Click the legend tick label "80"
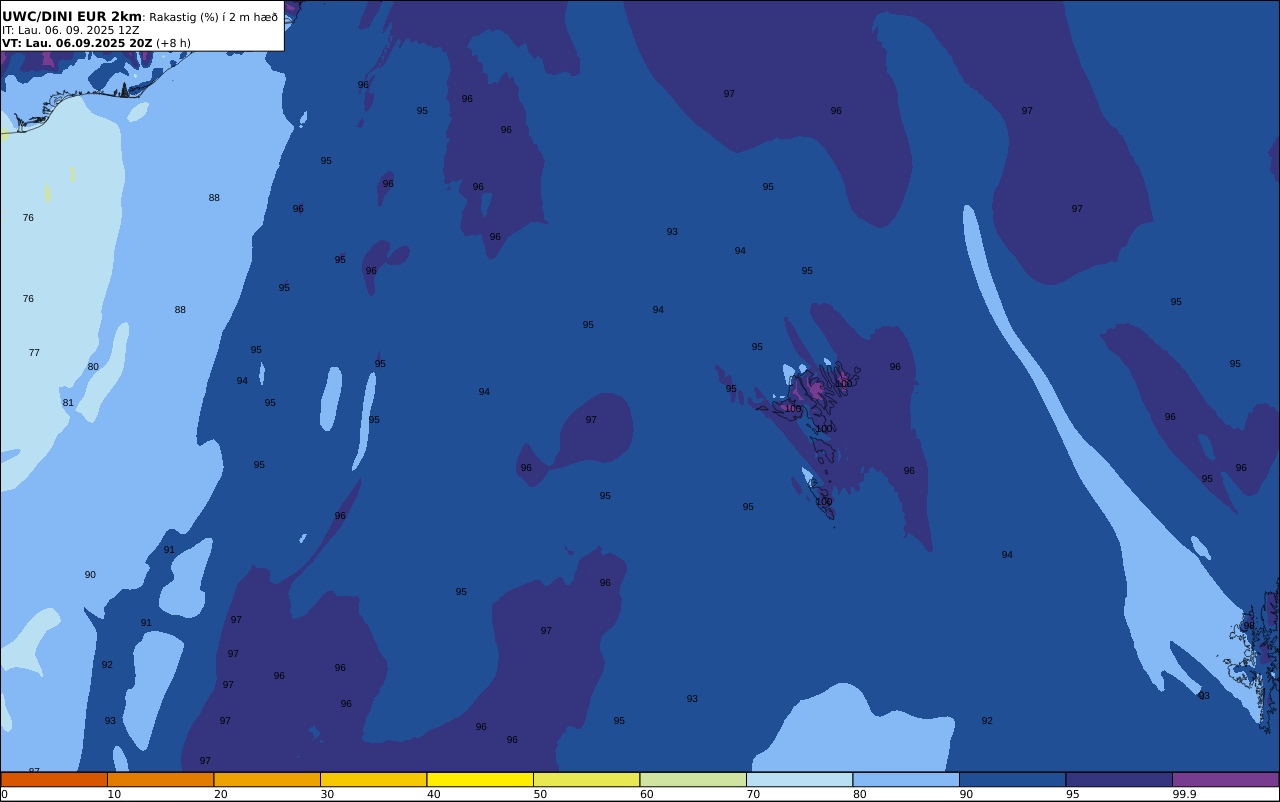This screenshot has width=1280, height=802. pyautogui.click(x=859, y=794)
